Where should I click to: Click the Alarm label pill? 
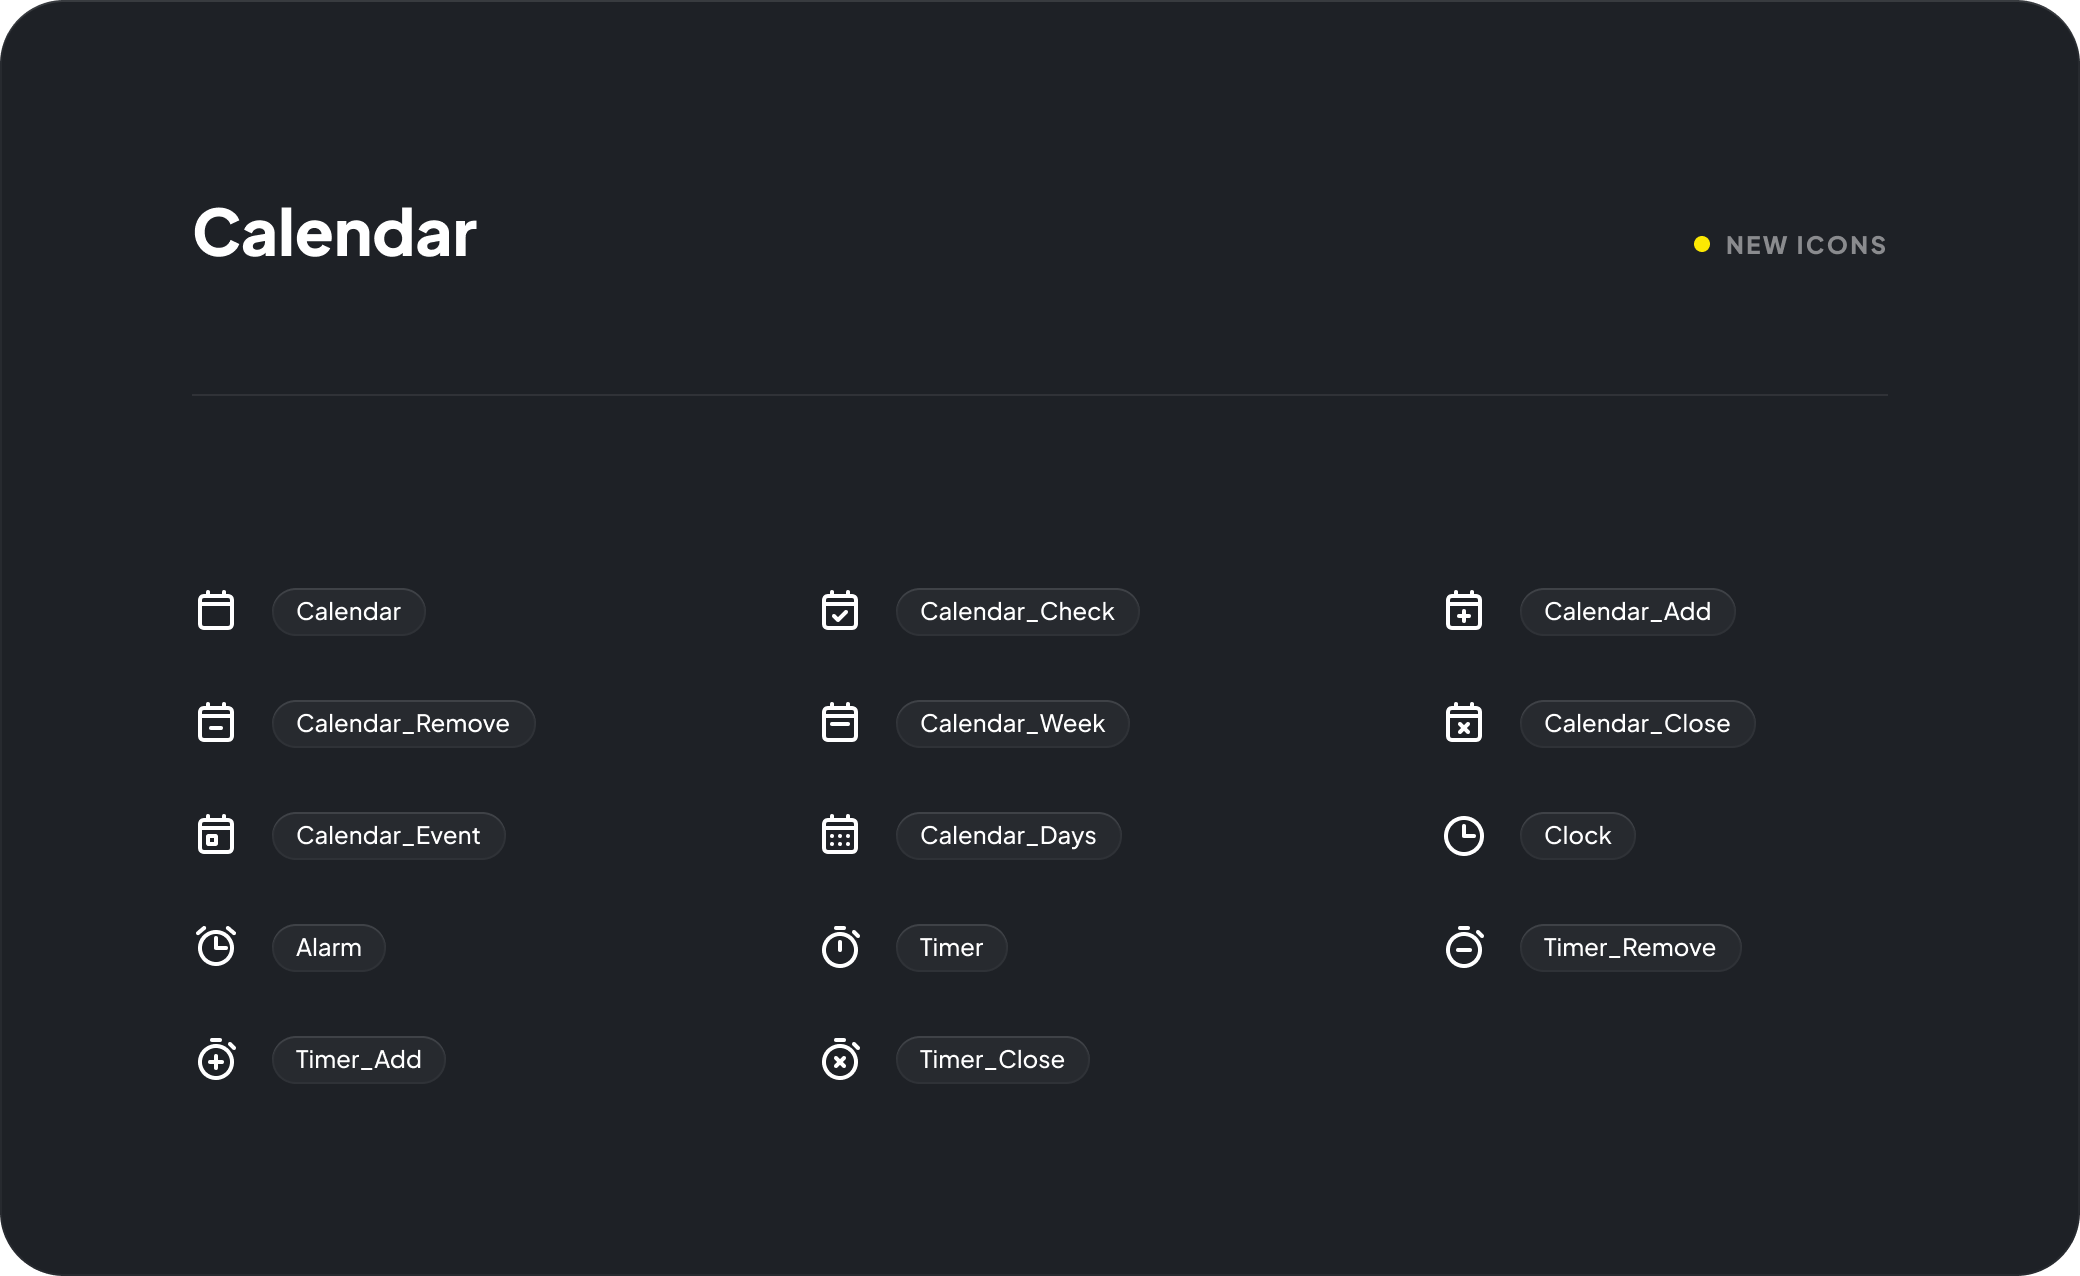pyautogui.click(x=328, y=948)
